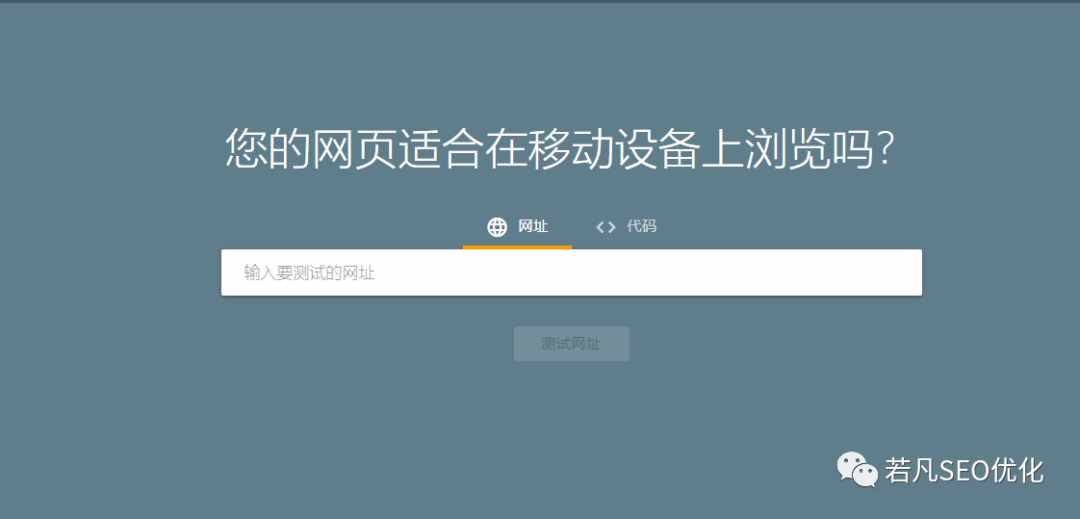Switch to the 网址 tab
This screenshot has height=519, width=1080.
pyautogui.click(x=517, y=227)
